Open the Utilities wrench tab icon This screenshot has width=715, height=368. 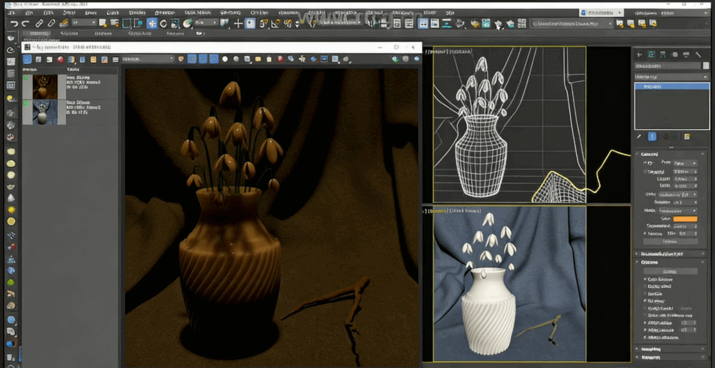pyautogui.click(x=698, y=55)
